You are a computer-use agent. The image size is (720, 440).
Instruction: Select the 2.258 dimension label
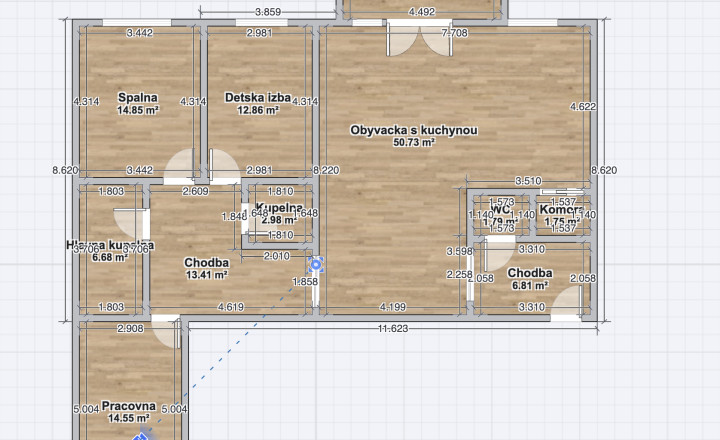click(460, 275)
